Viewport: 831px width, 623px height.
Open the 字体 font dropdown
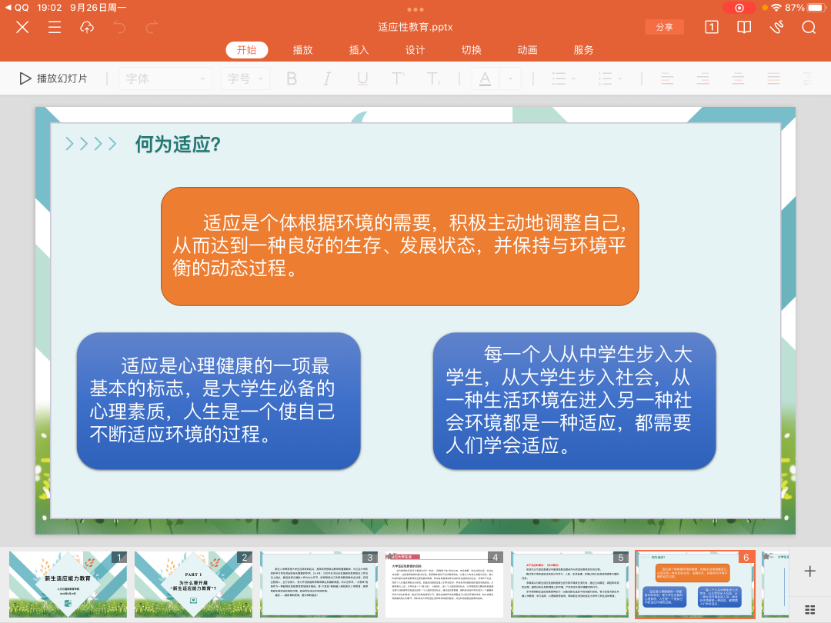tap(165, 78)
